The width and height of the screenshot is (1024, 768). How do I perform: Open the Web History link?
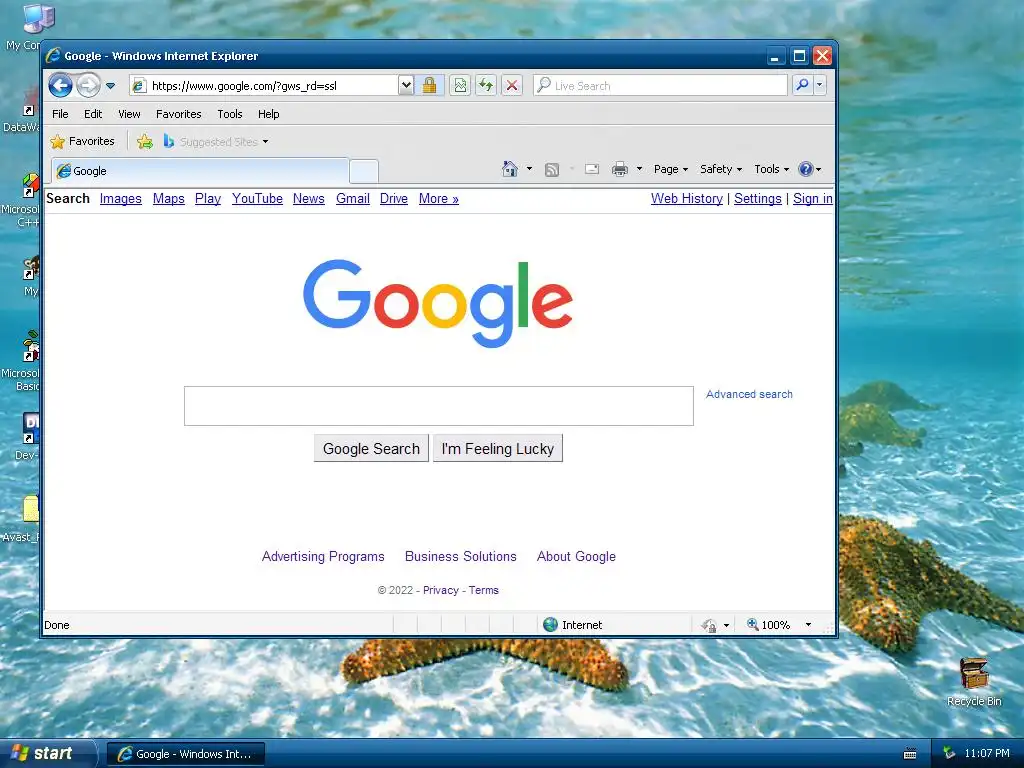(x=687, y=199)
